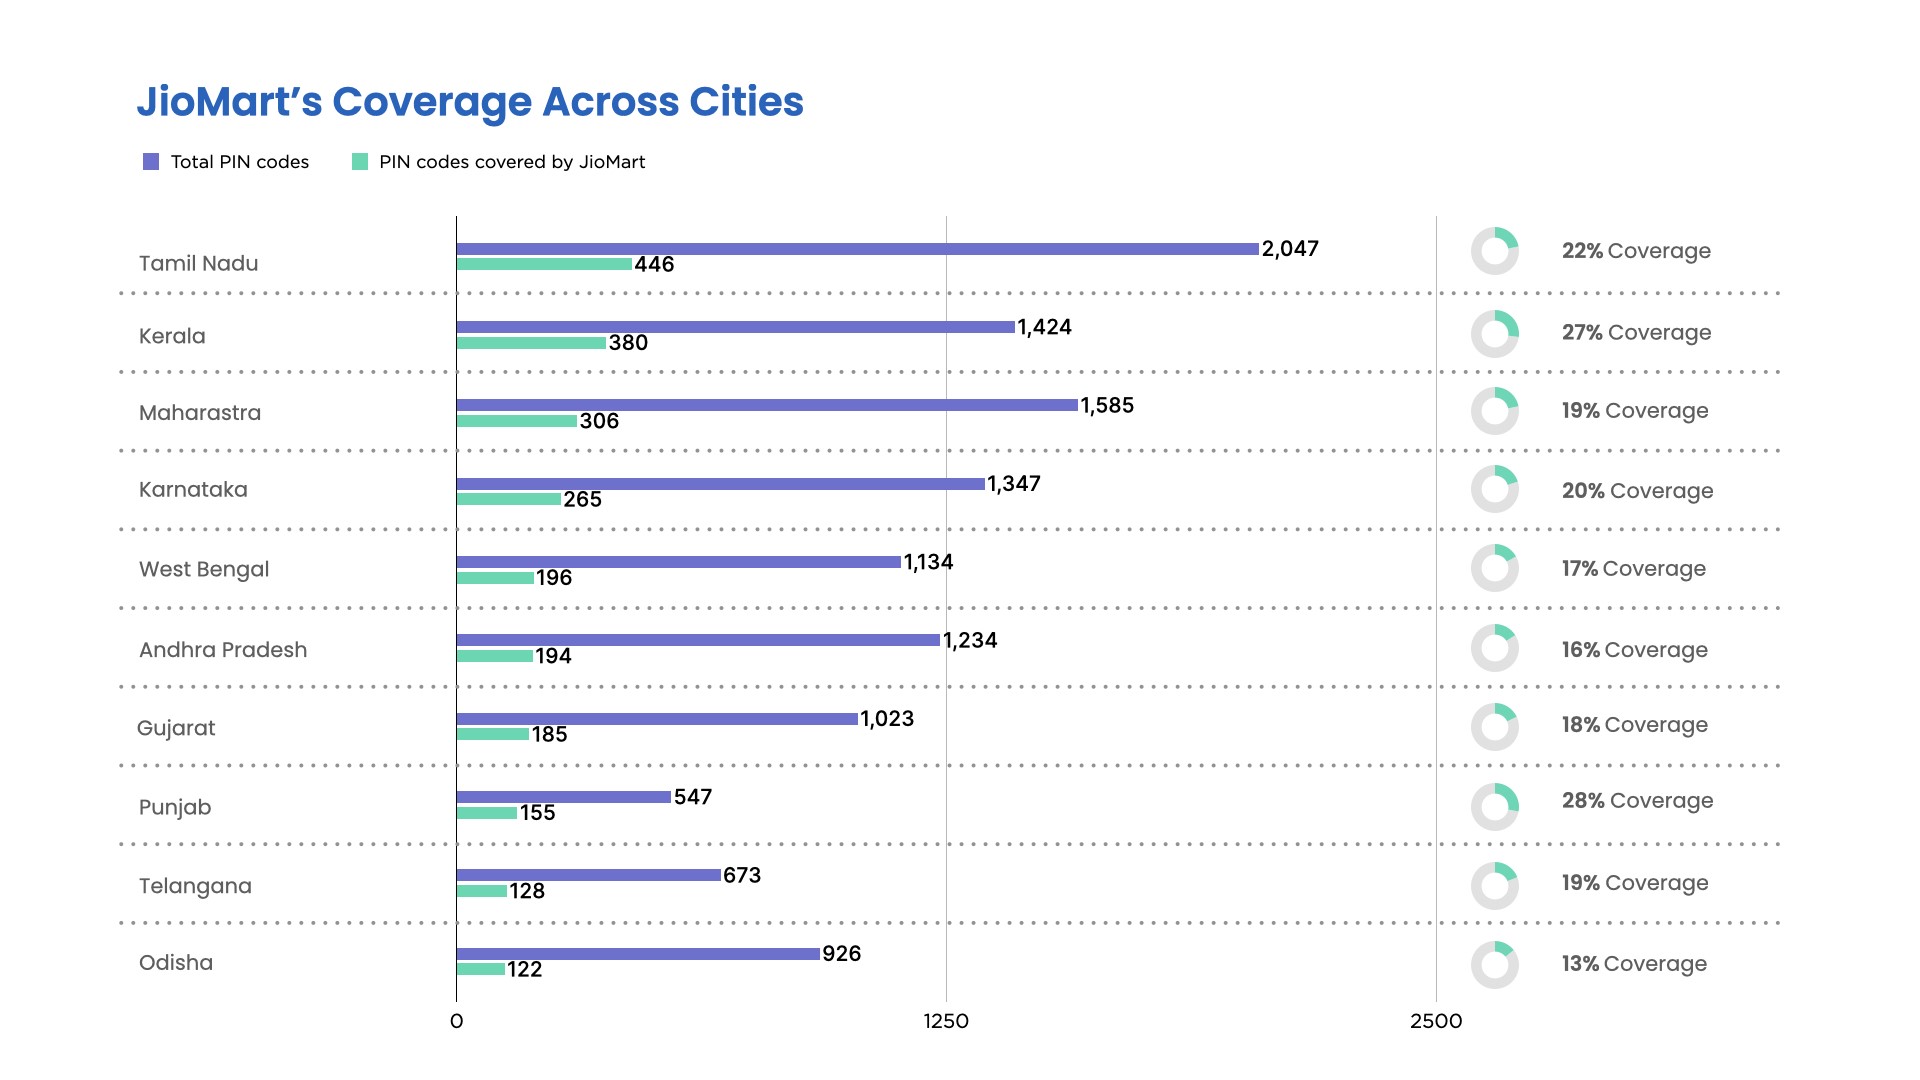Click the Kerala state label
This screenshot has width=1920, height=1080.
172,336
